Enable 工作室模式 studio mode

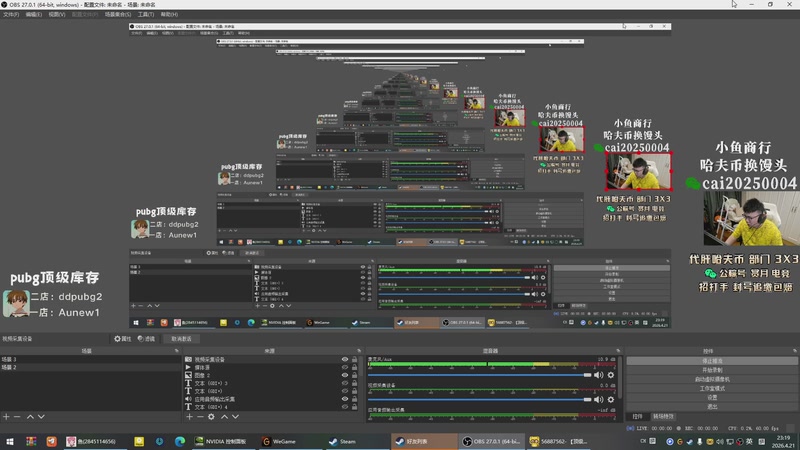pos(712,389)
